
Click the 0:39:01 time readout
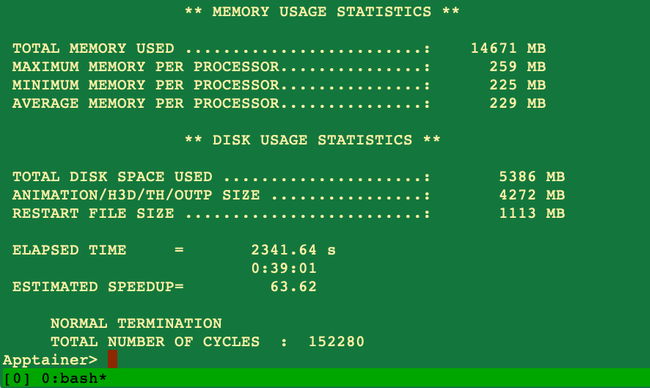pyautogui.click(x=284, y=268)
